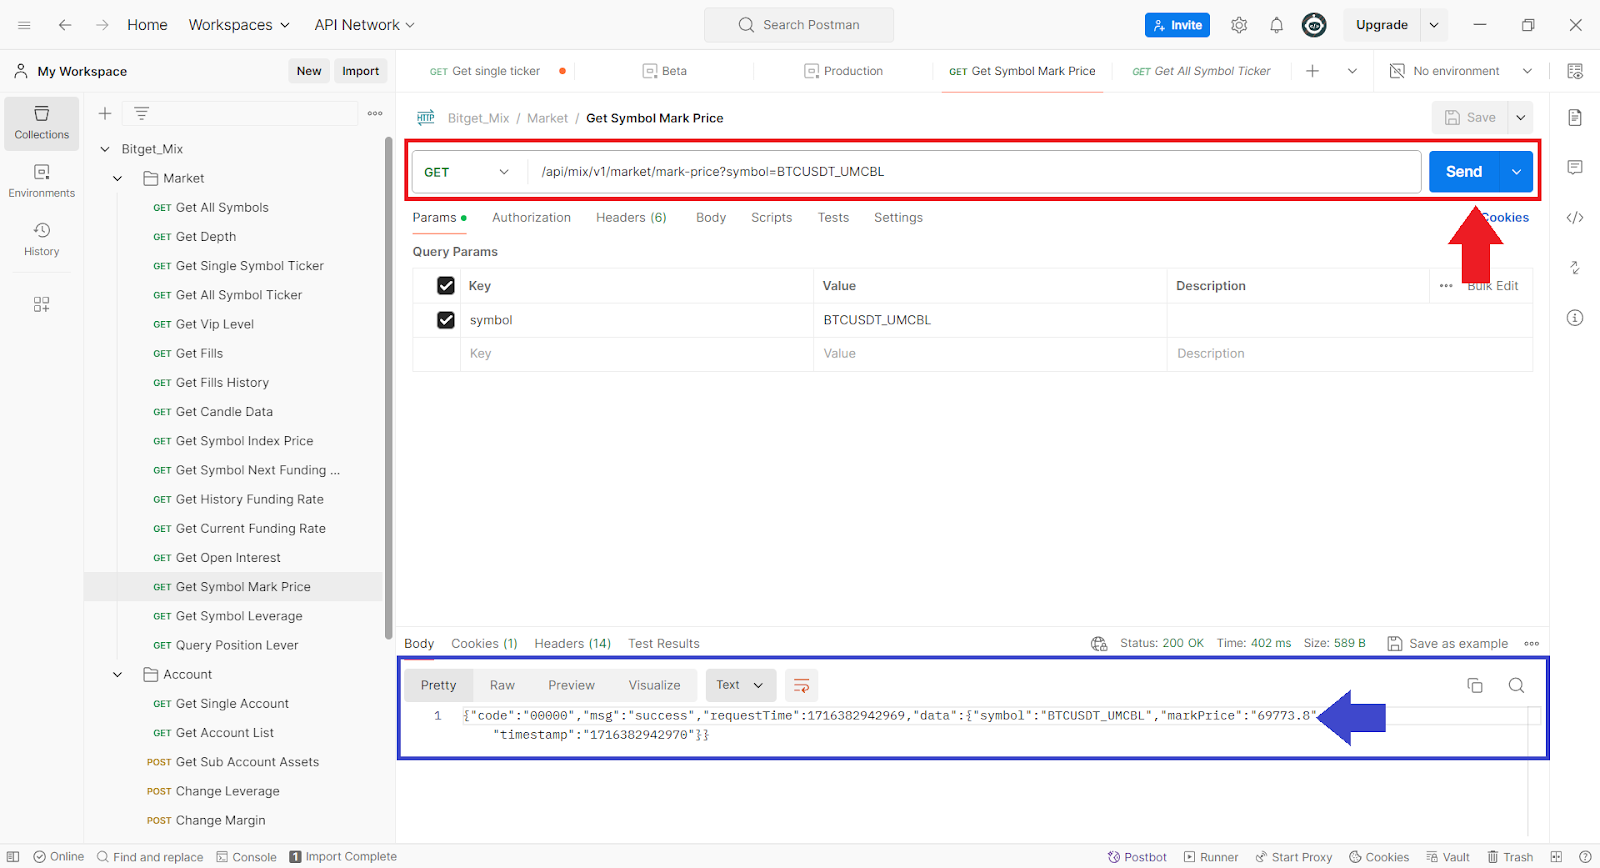Open the Scripts tab
This screenshot has width=1600, height=868.
tap(771, 217)
